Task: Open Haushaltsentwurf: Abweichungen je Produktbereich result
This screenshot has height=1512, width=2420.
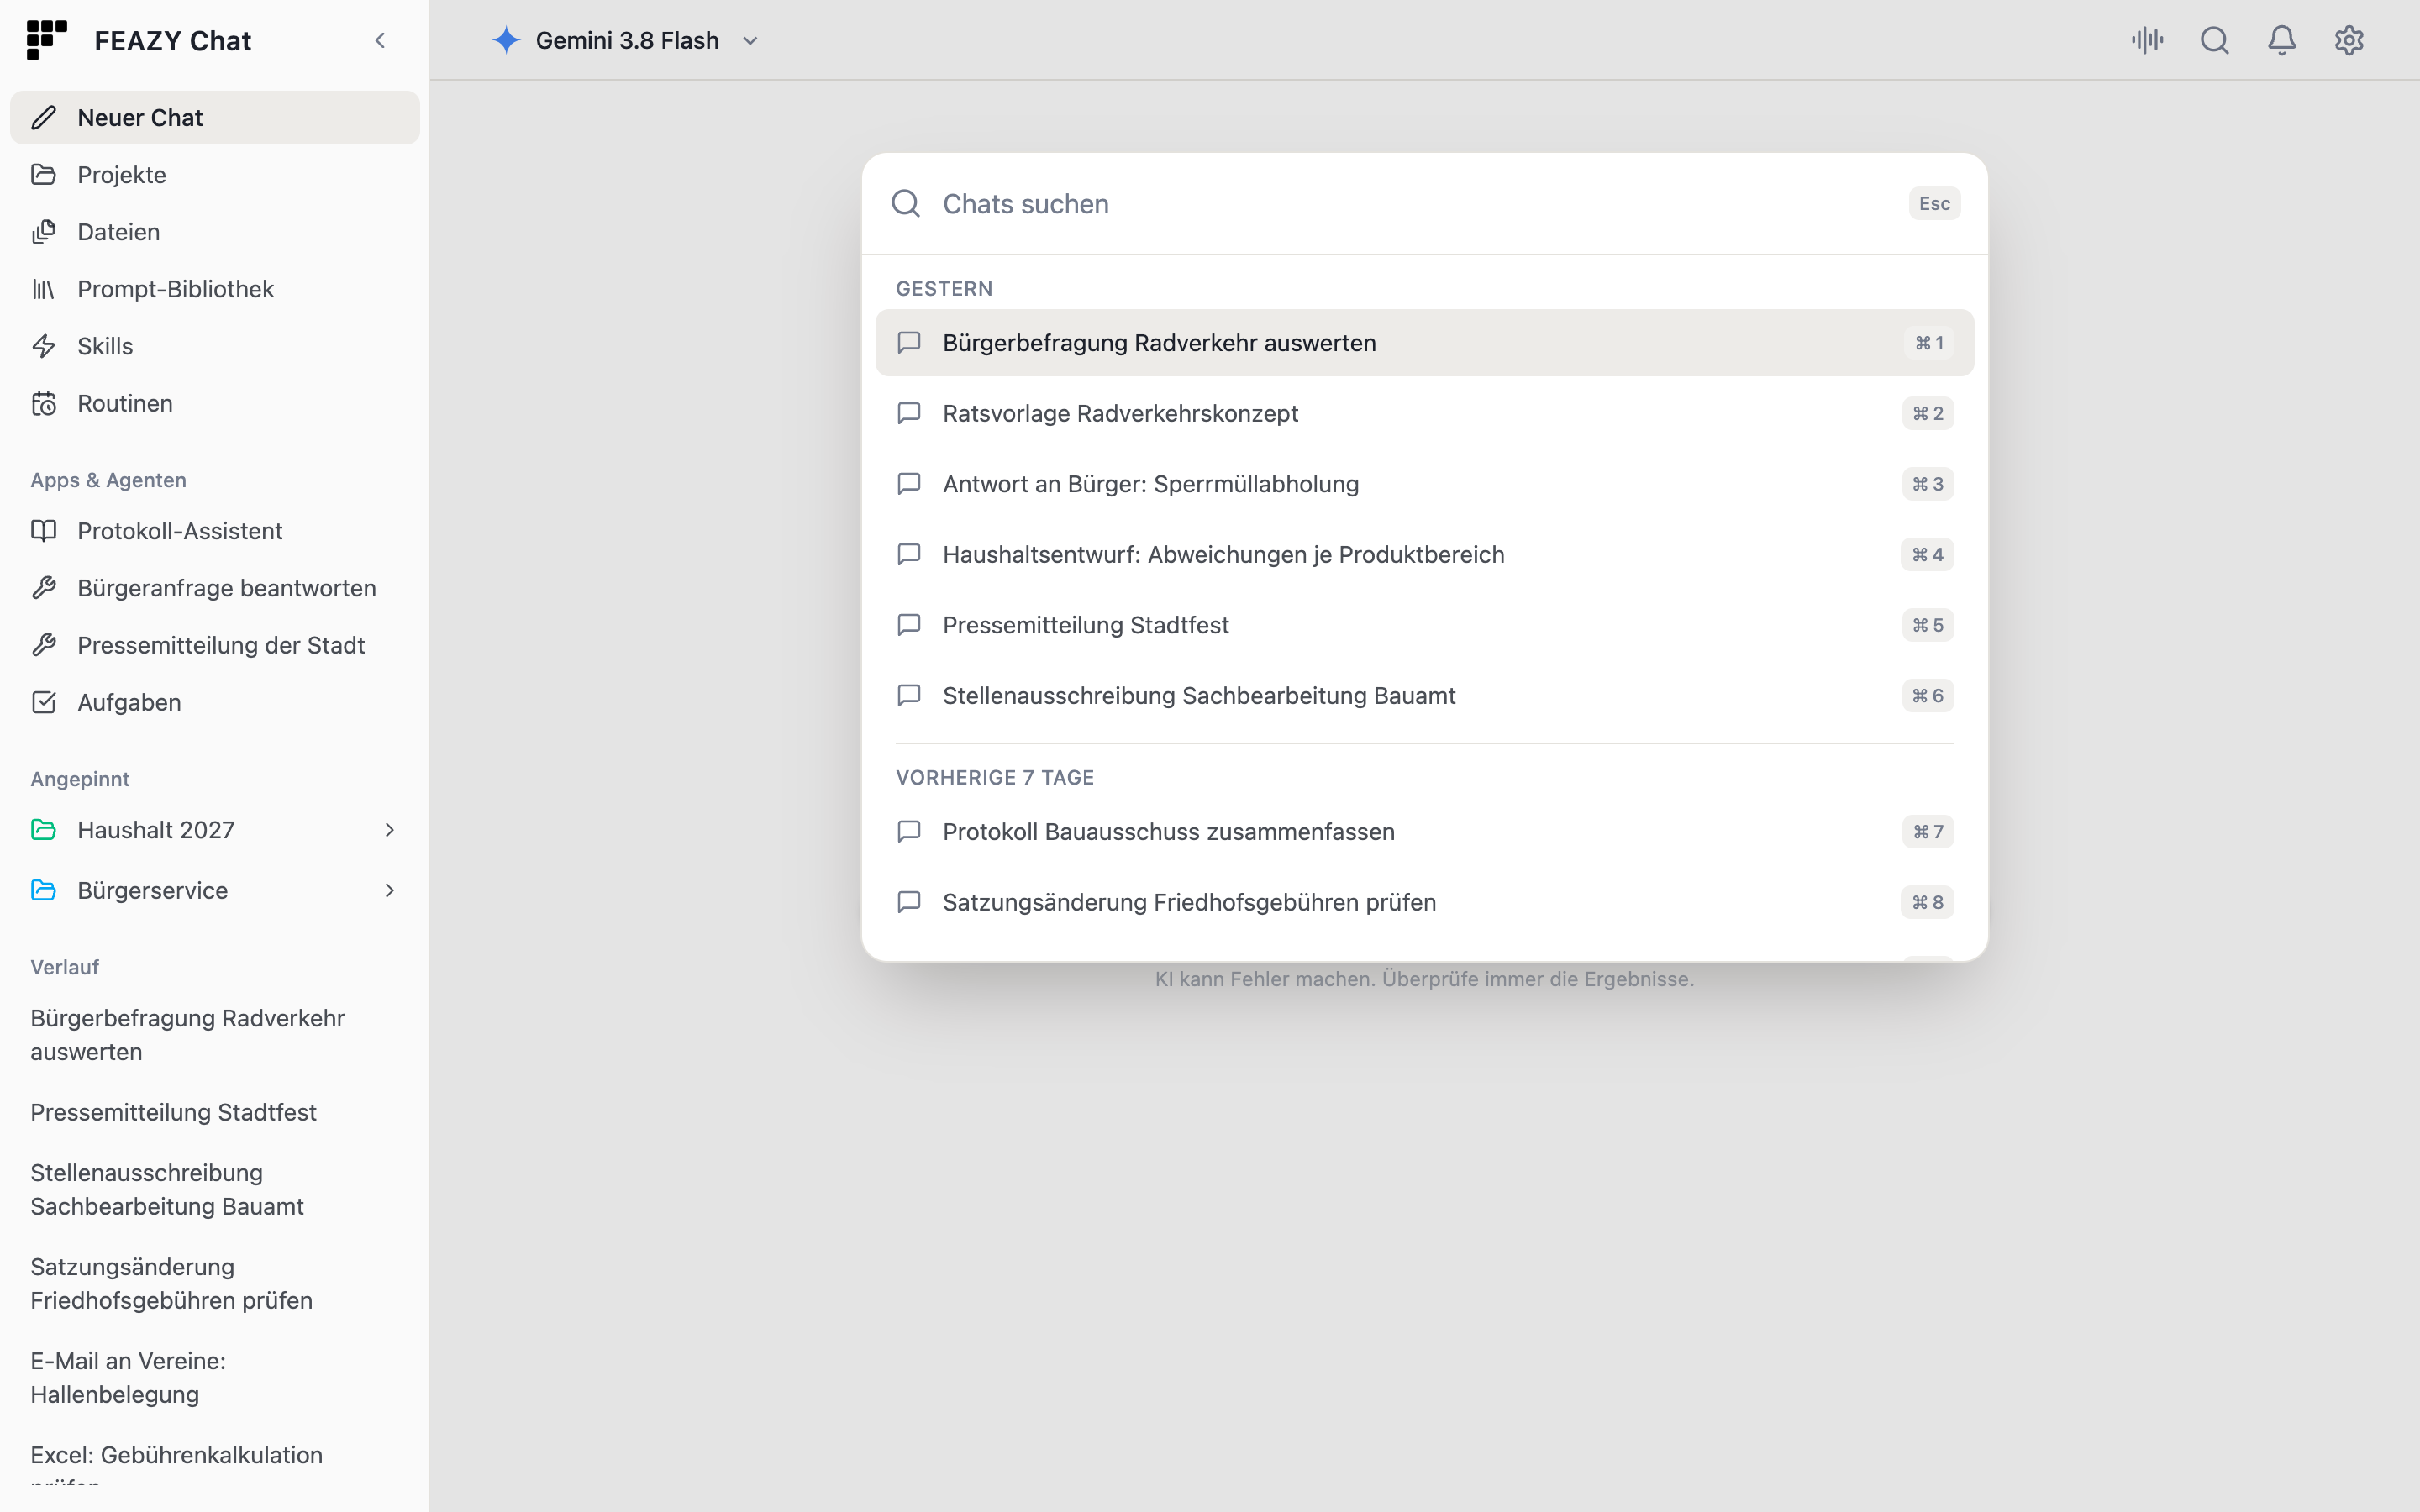Action: pos(1424,554)
